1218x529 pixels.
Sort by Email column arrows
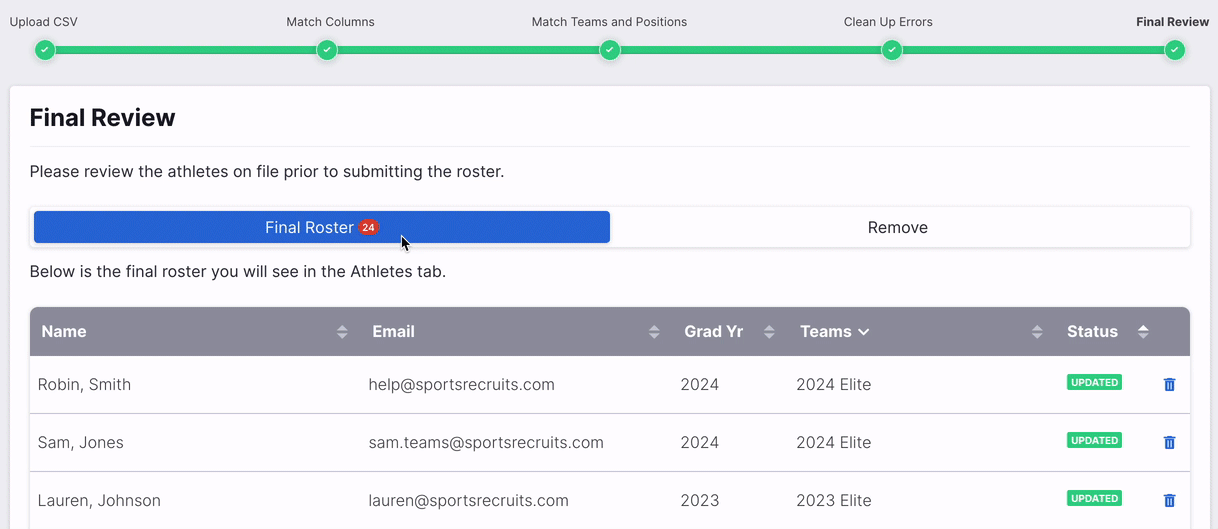tap(654, 332)
